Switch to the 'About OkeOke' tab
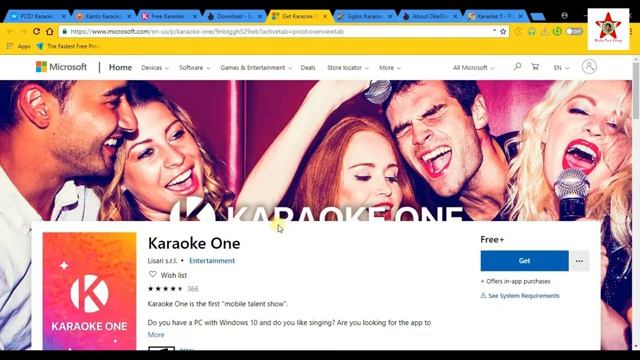This screenshot has height=360, width=640. [x=429, y=16]
